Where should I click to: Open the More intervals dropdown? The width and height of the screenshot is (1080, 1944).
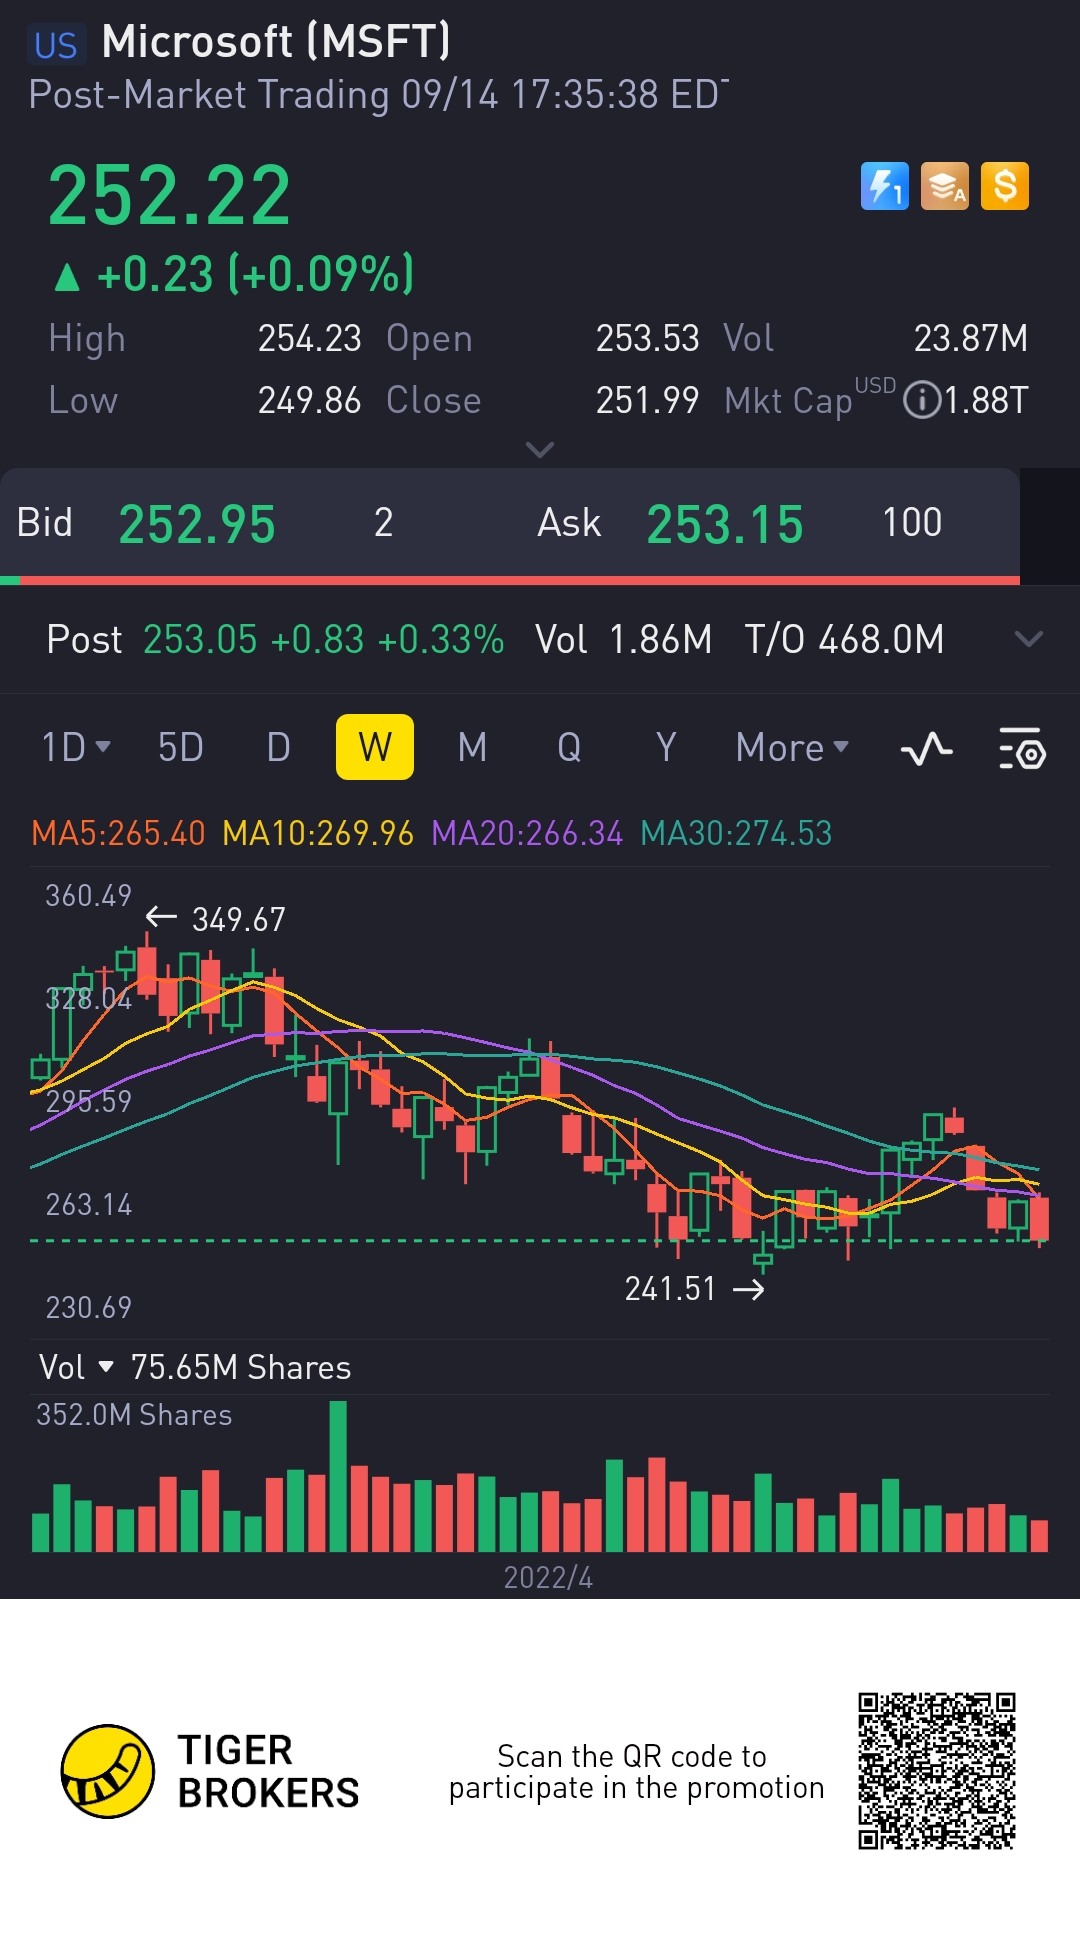pos(792,747)
